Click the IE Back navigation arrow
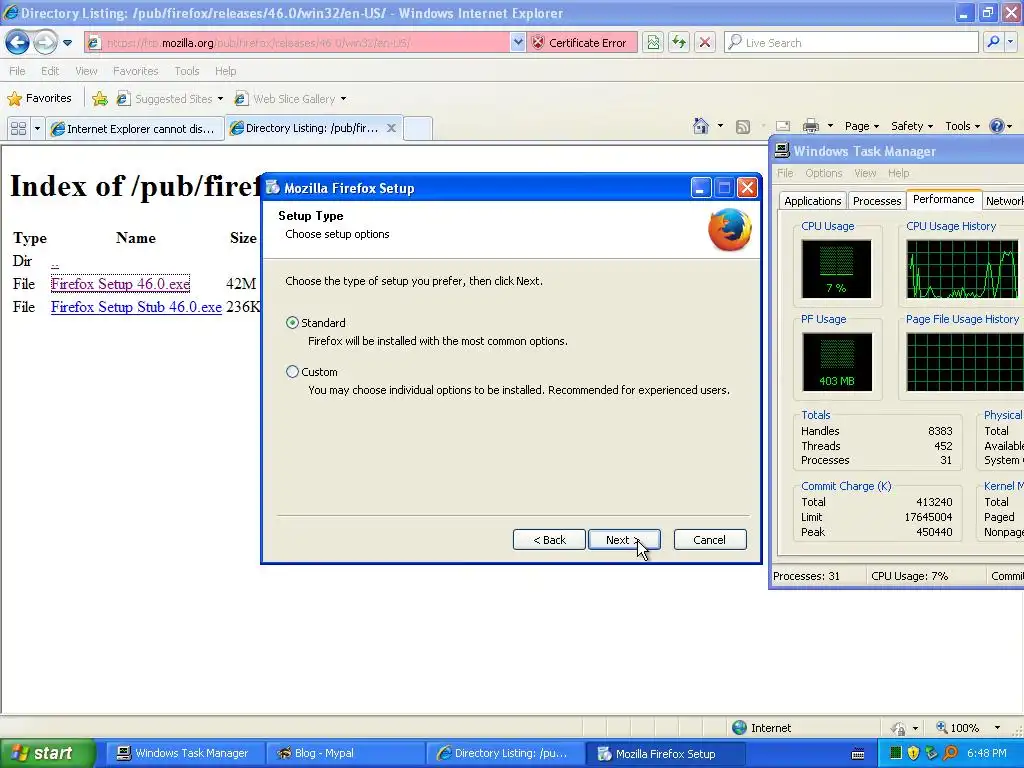This screenshot has height=768, width=1024. 18,42
